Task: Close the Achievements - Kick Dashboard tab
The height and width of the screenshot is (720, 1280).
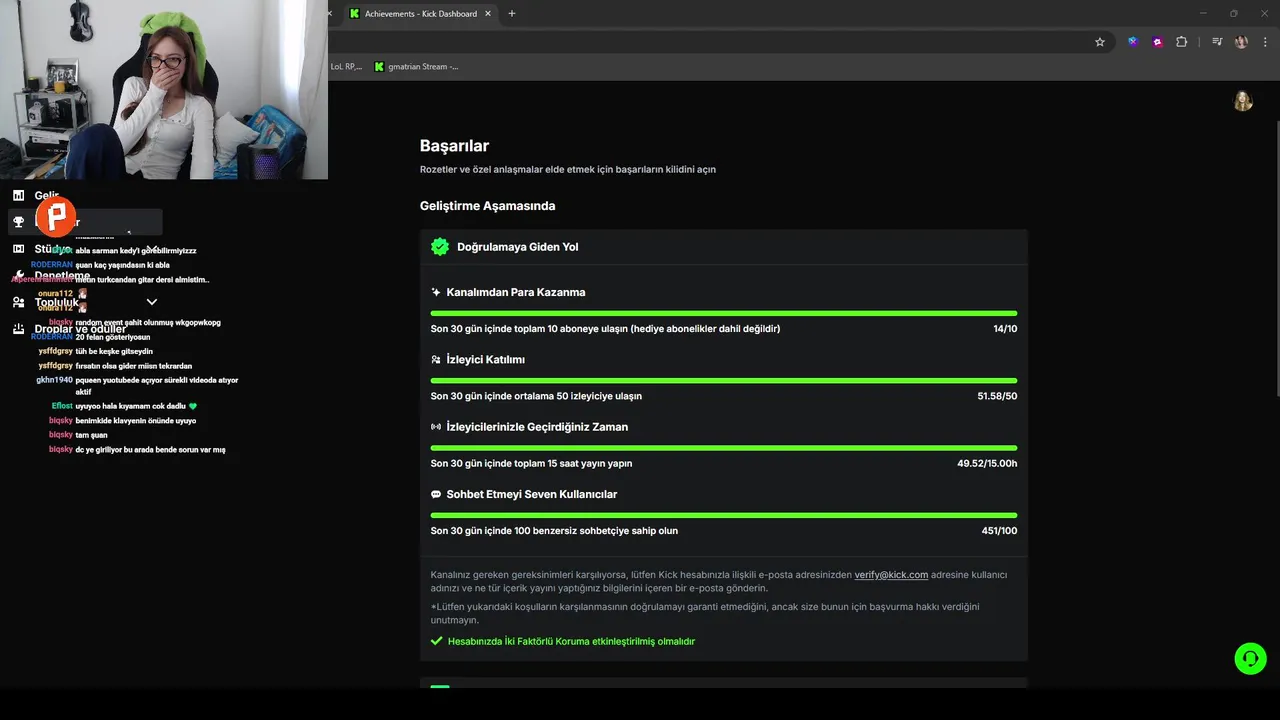Action: point(488,14)
